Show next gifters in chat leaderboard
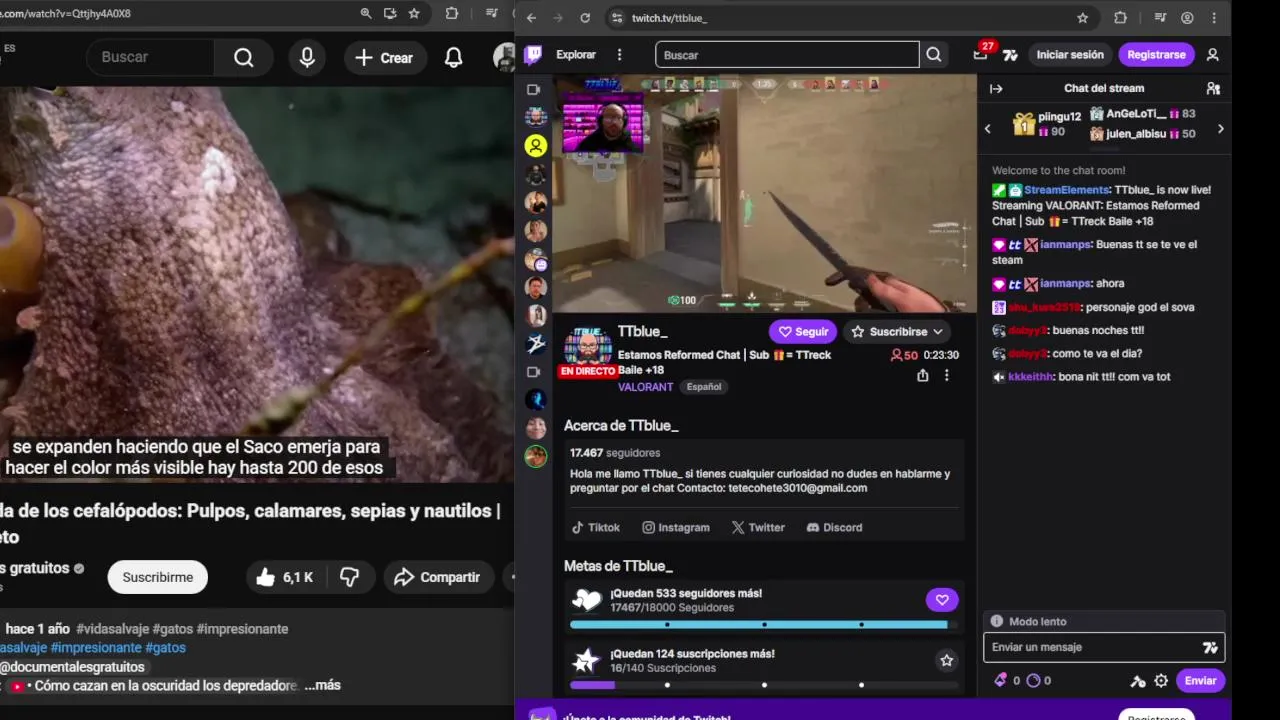Screen dimensions: 1280x720 click(x=1220, y=128)
